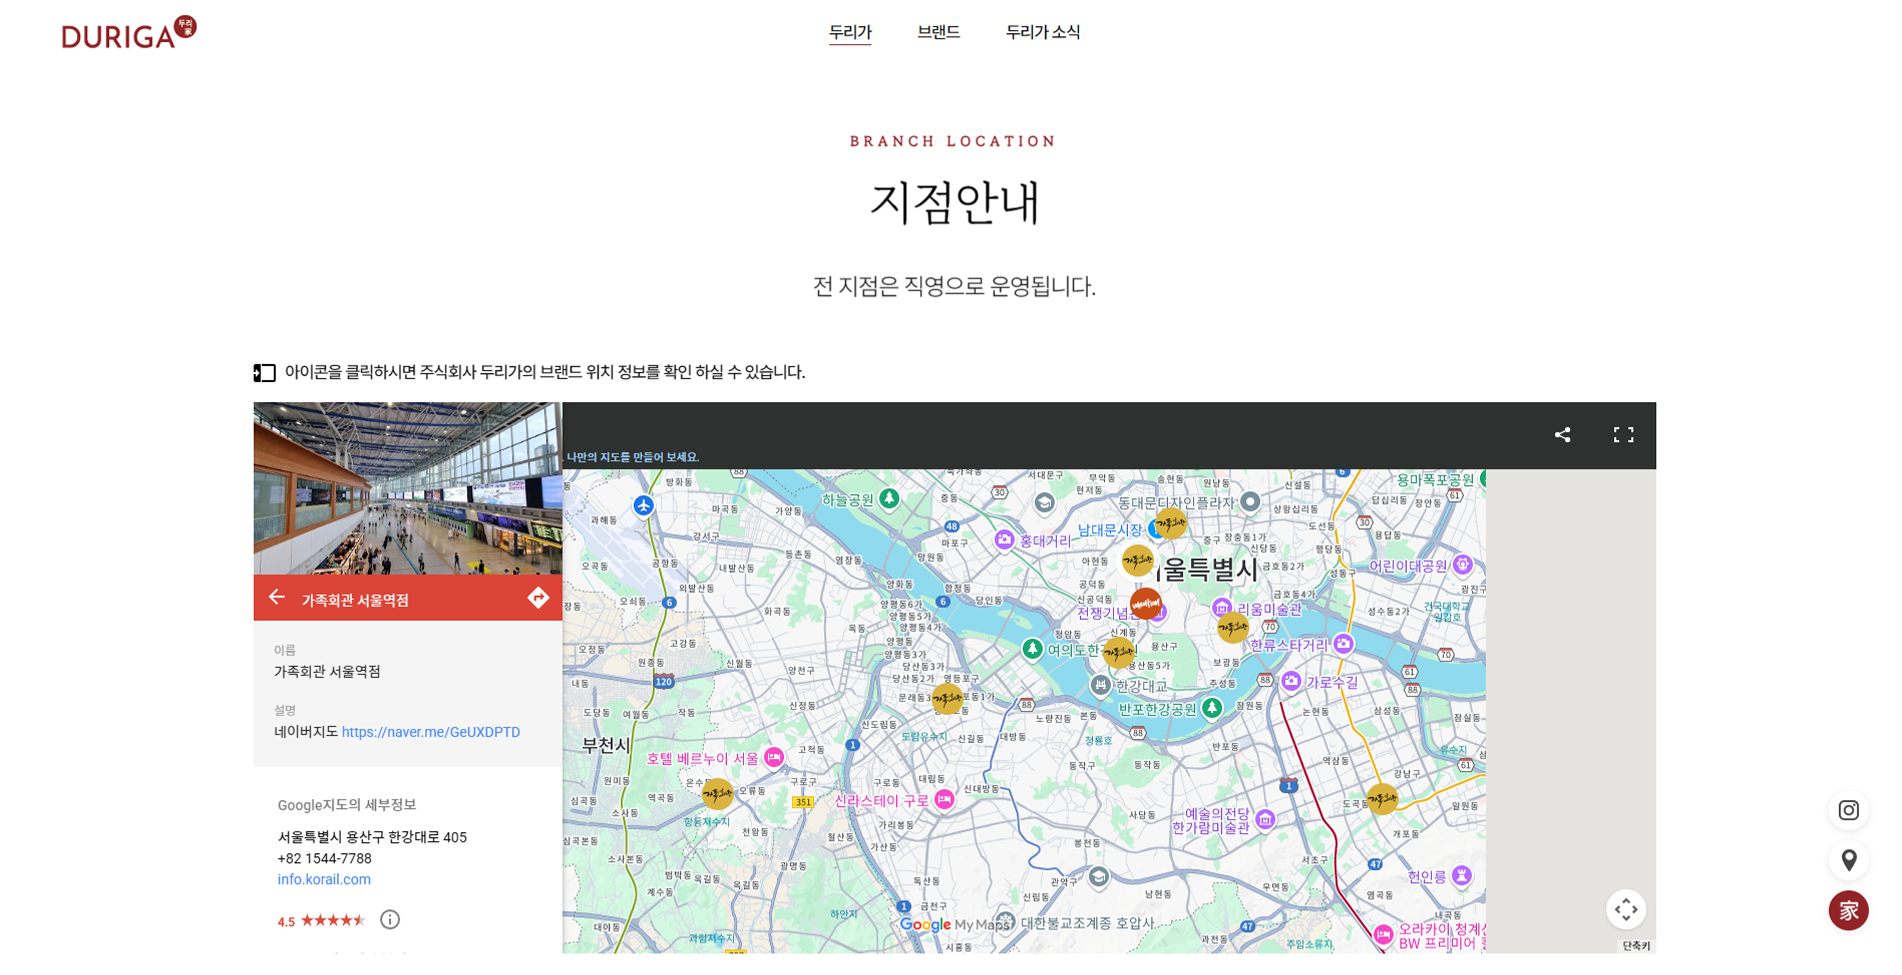Click the location pin floating icon
The width and height of the screenshot is (1902, 975).
pos(1848,860)
